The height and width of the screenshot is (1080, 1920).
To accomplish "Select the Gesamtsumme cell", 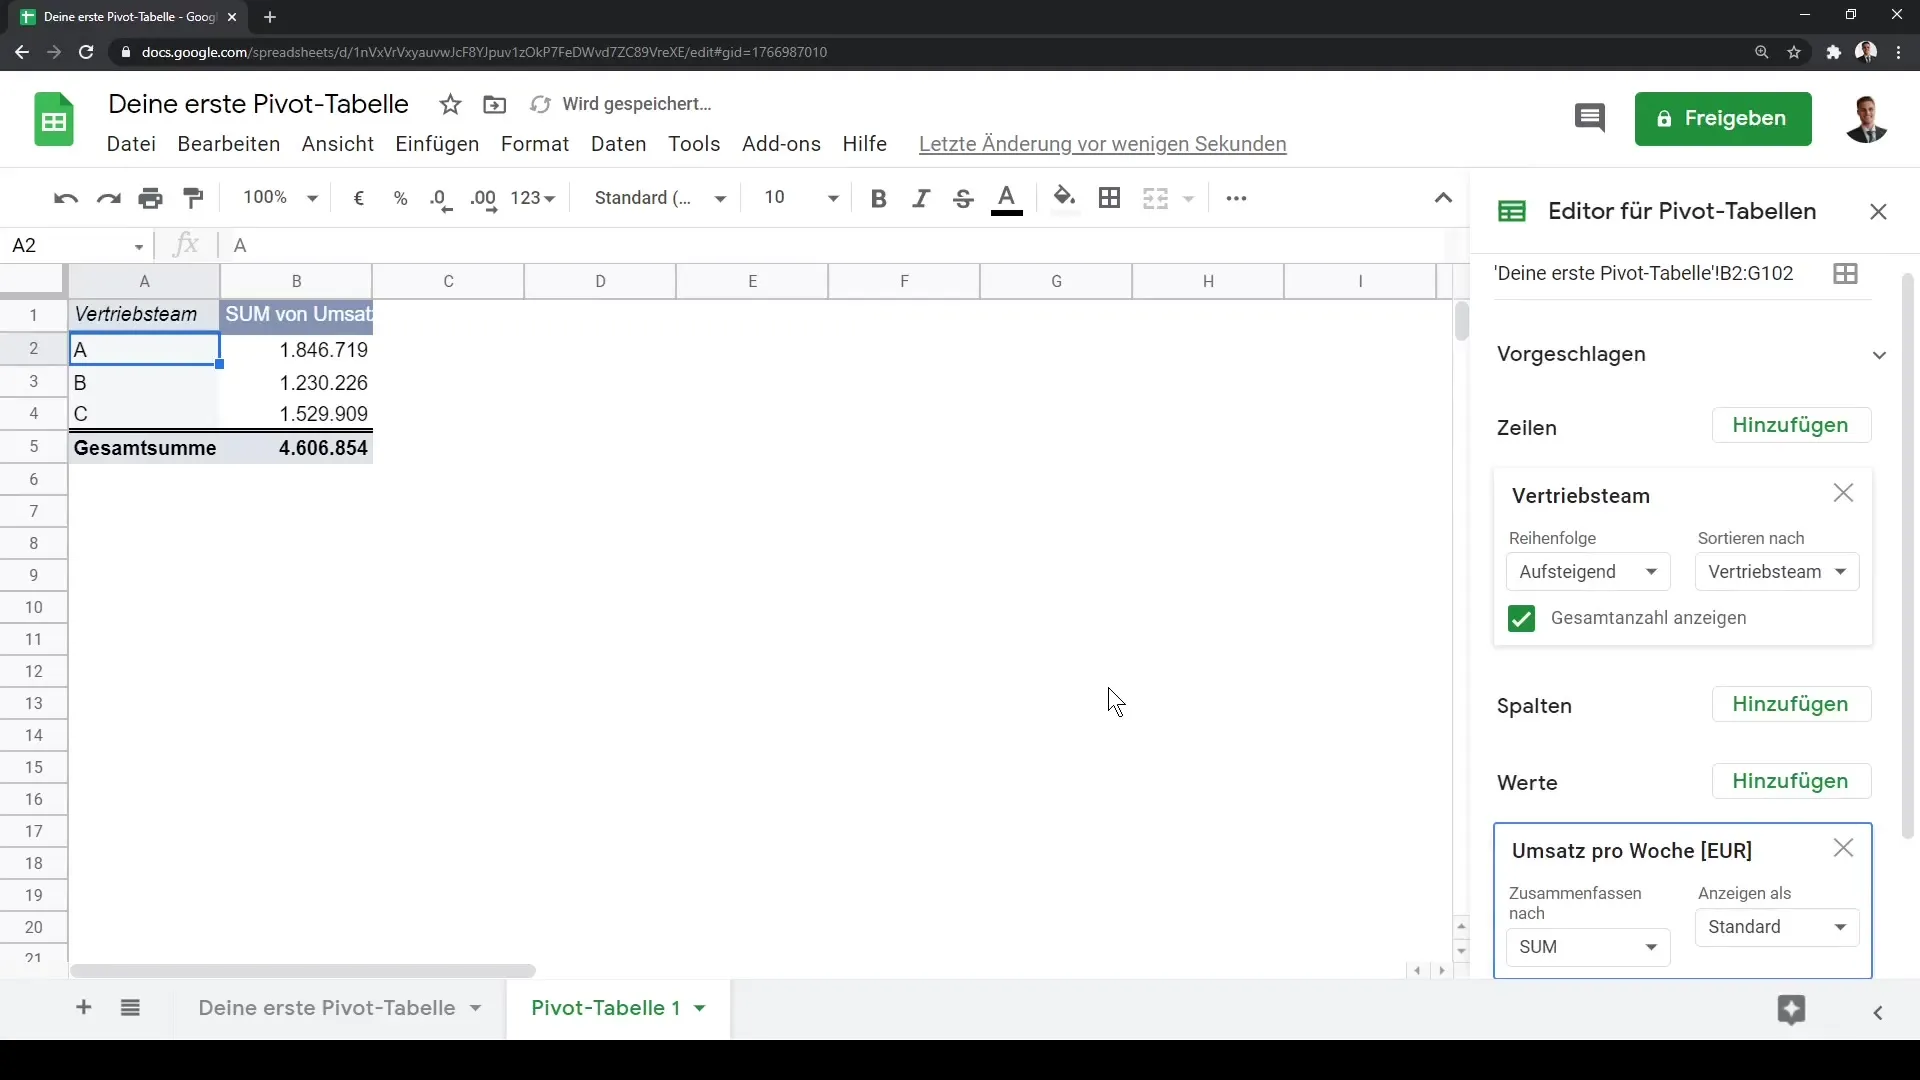I will pos(144,448).
